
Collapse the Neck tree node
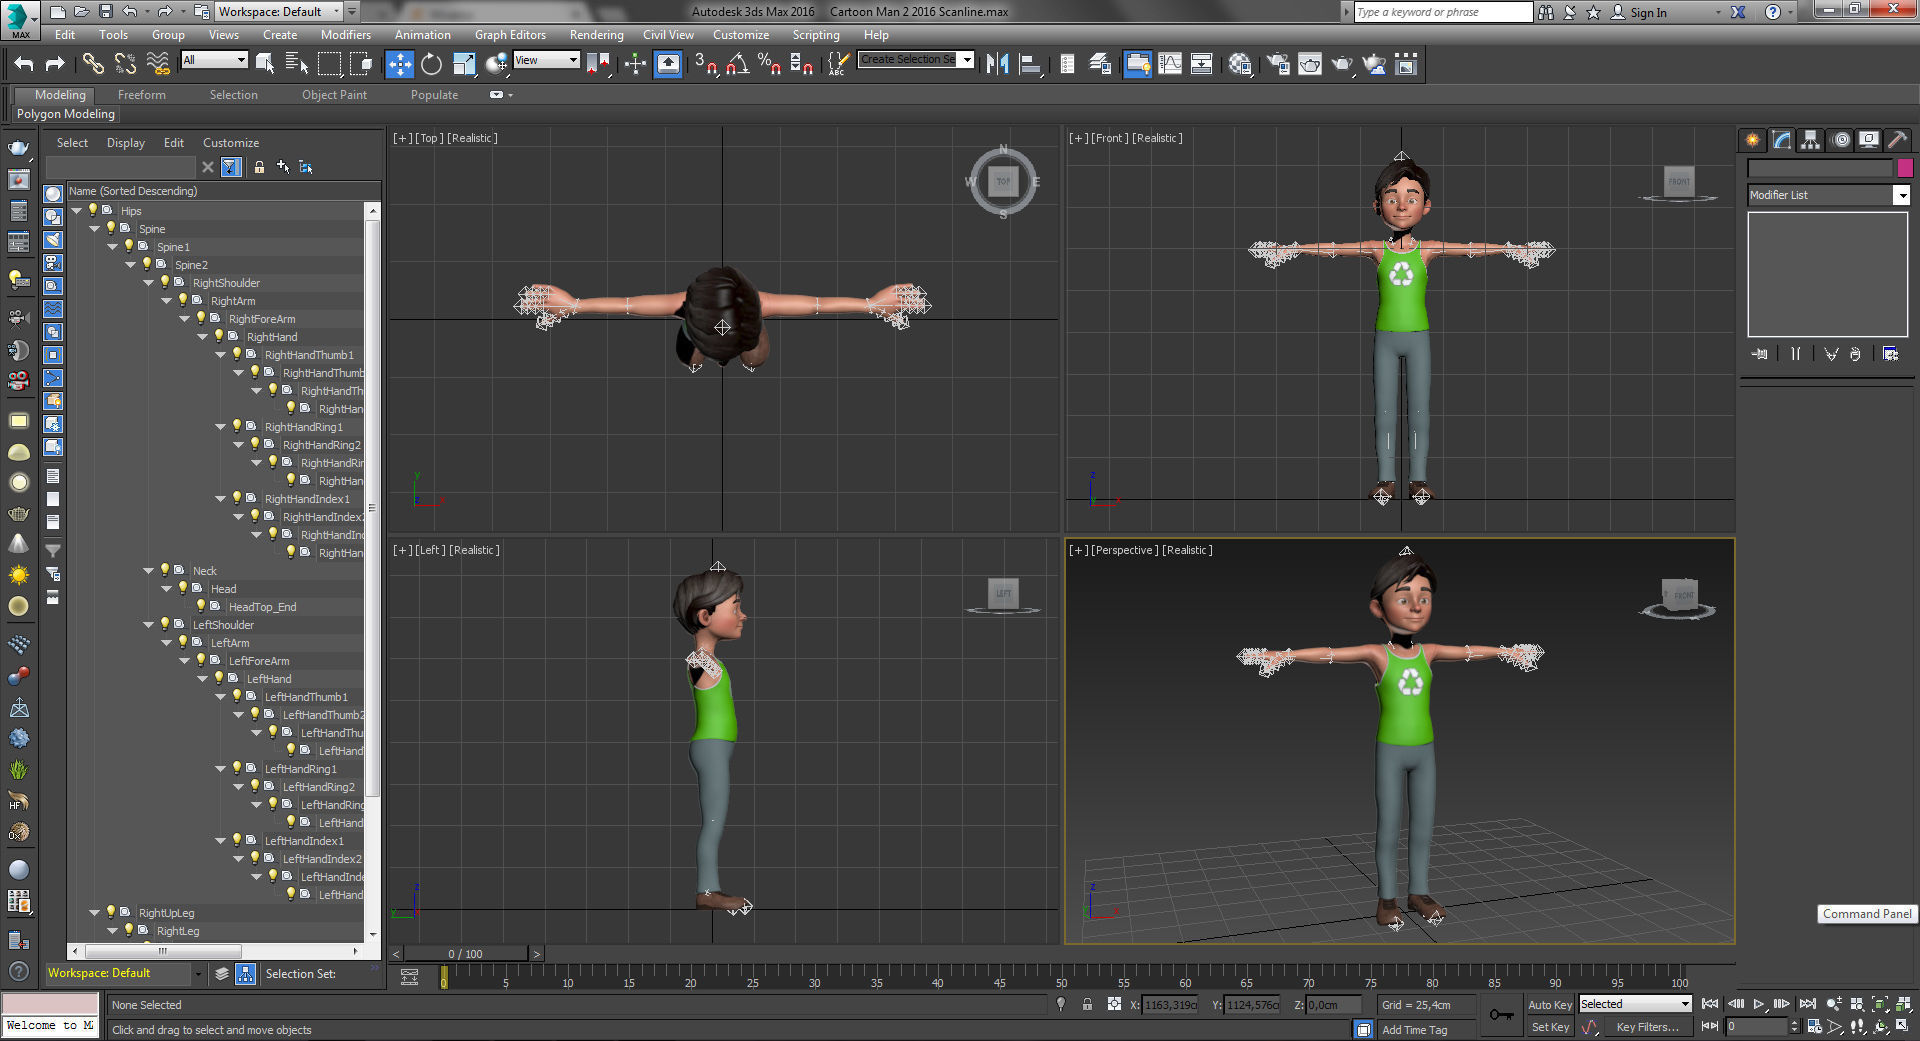click(148, 571)
